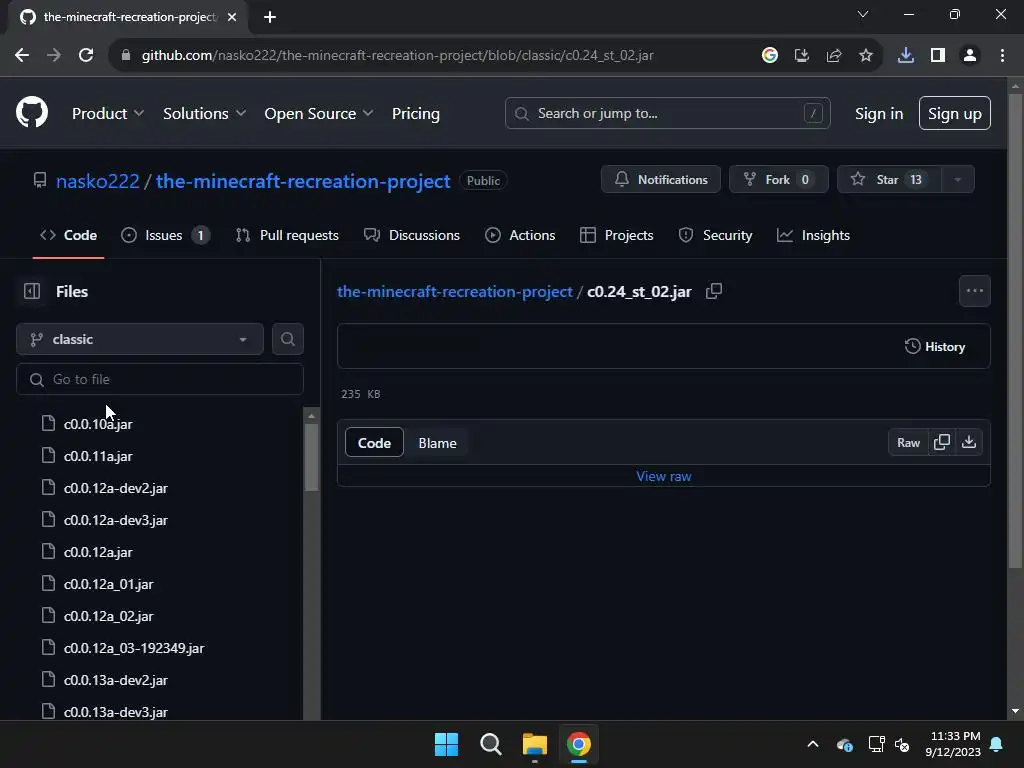Open the nasko222 owner link
The image size is (1024, 768).
[x=98, y=181]
